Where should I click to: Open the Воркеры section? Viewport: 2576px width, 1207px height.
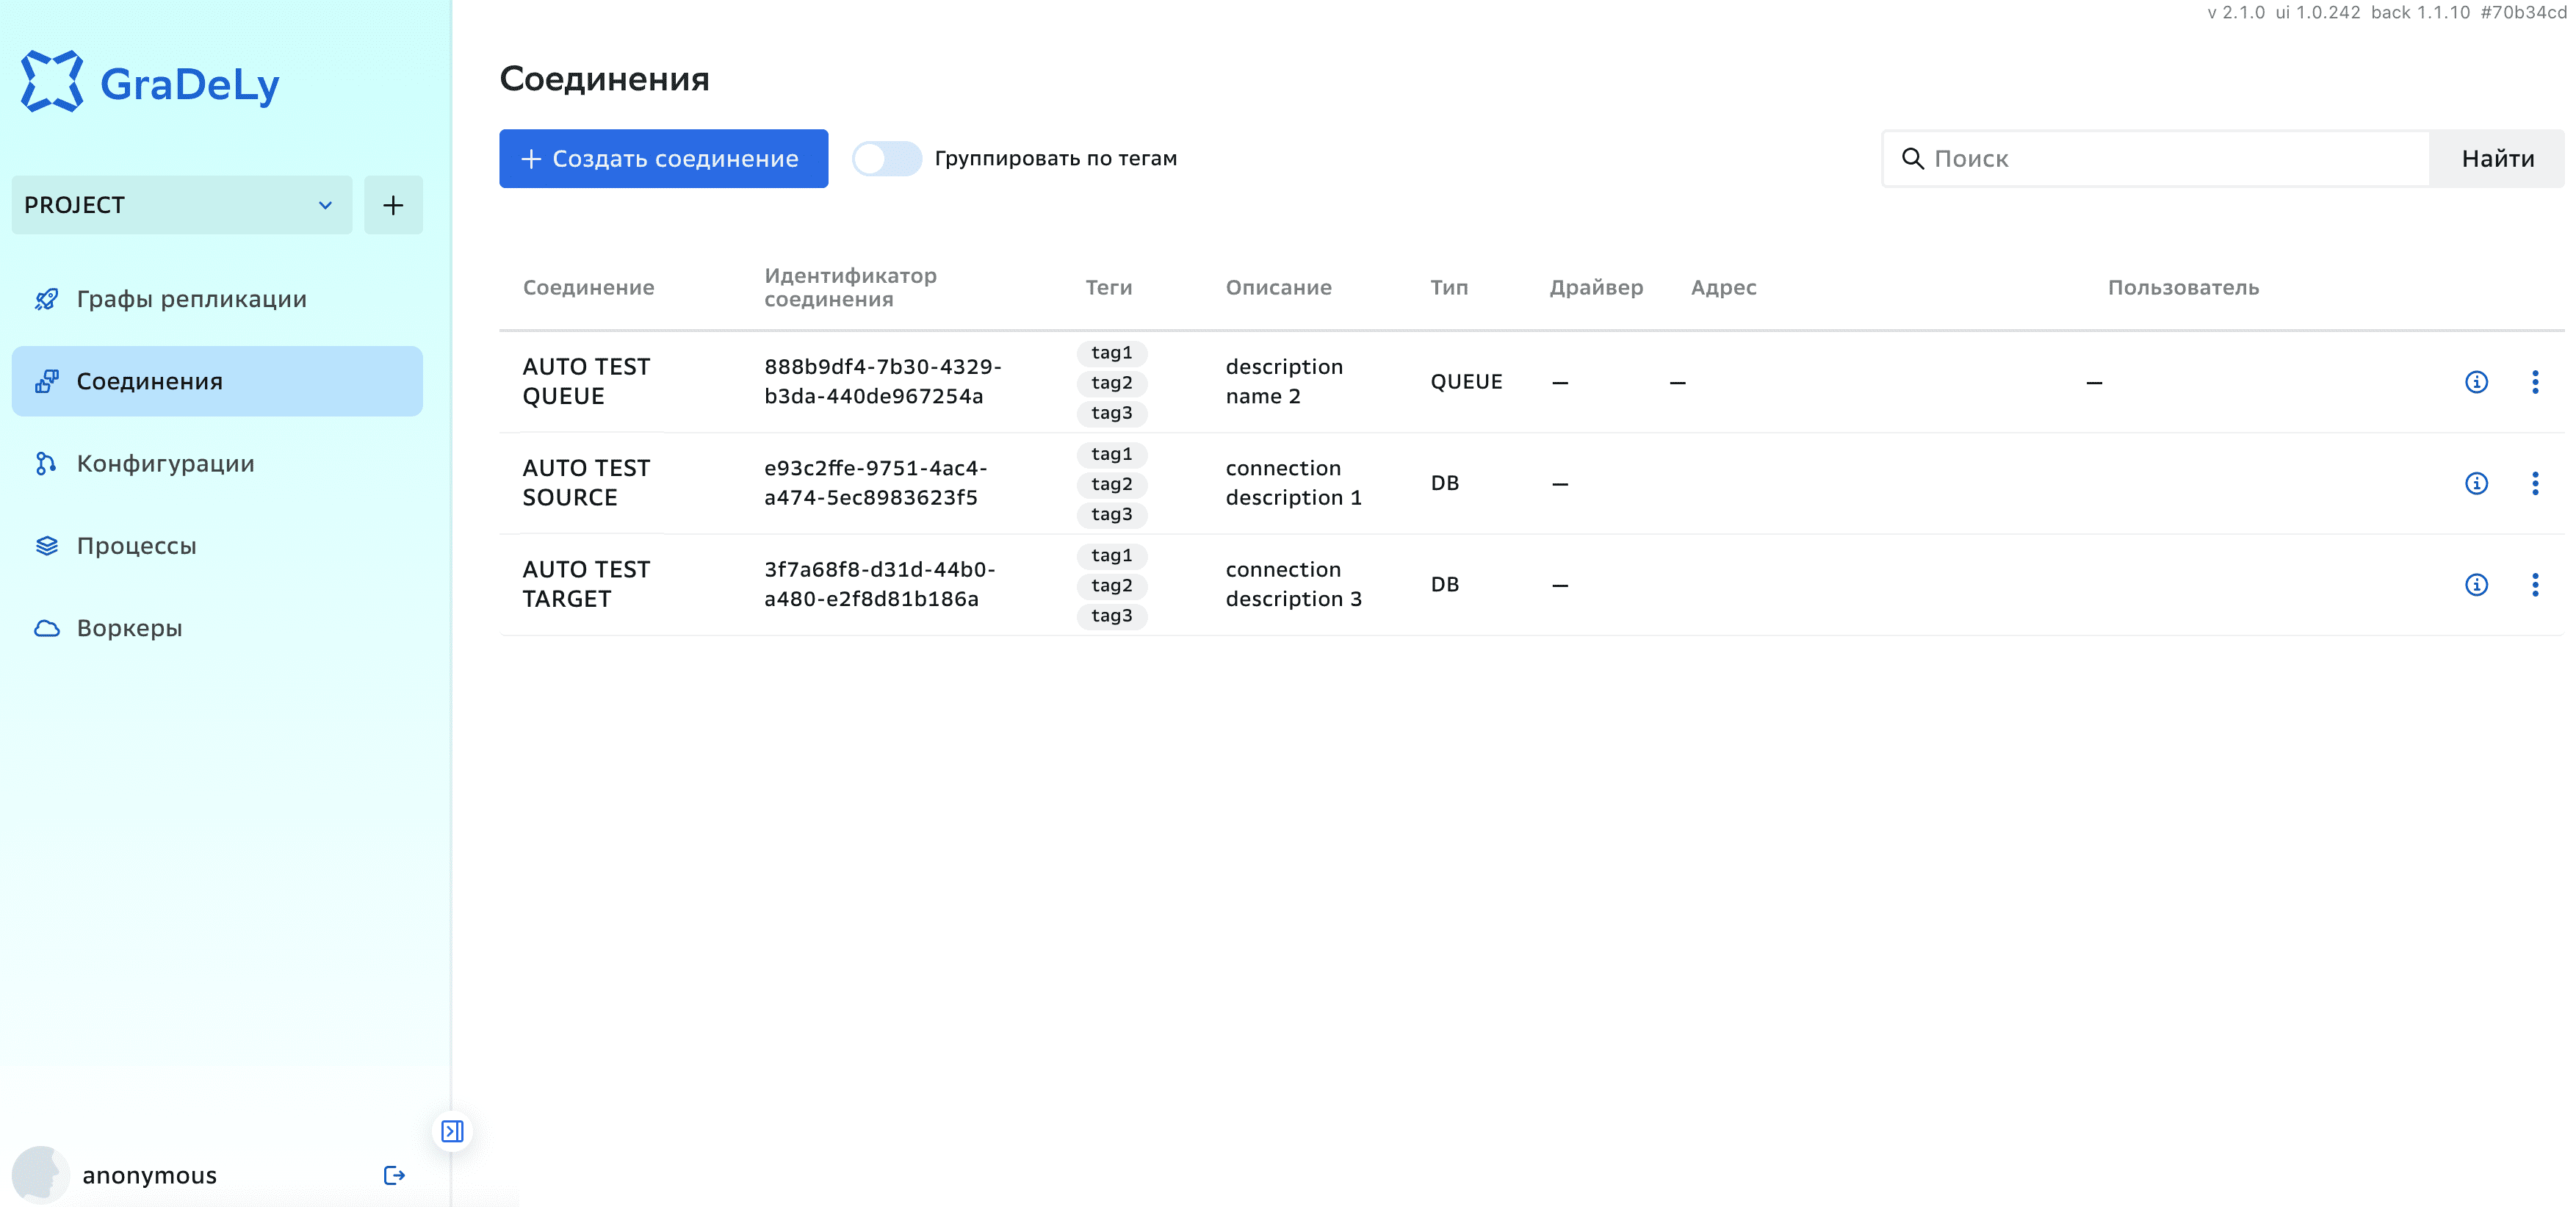pos(129,628)
